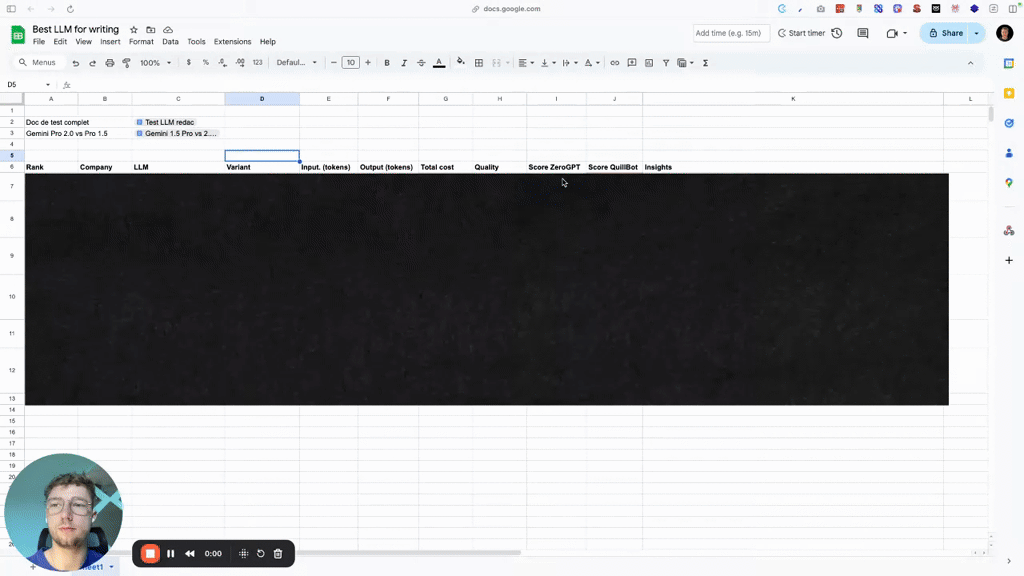The width and height of the screenshot is (1024, 576).
Task: Decrease font size with minus button
Action: pos(334,63)
